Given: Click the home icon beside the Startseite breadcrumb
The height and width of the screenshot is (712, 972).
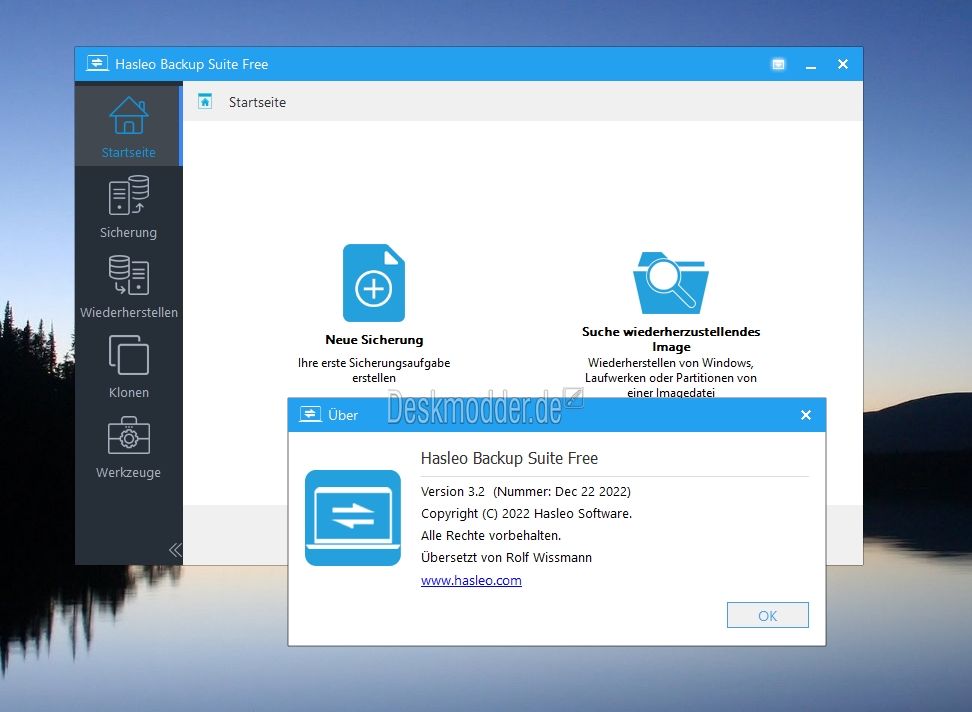Looking at the screenshot, I should pos(205,101).
